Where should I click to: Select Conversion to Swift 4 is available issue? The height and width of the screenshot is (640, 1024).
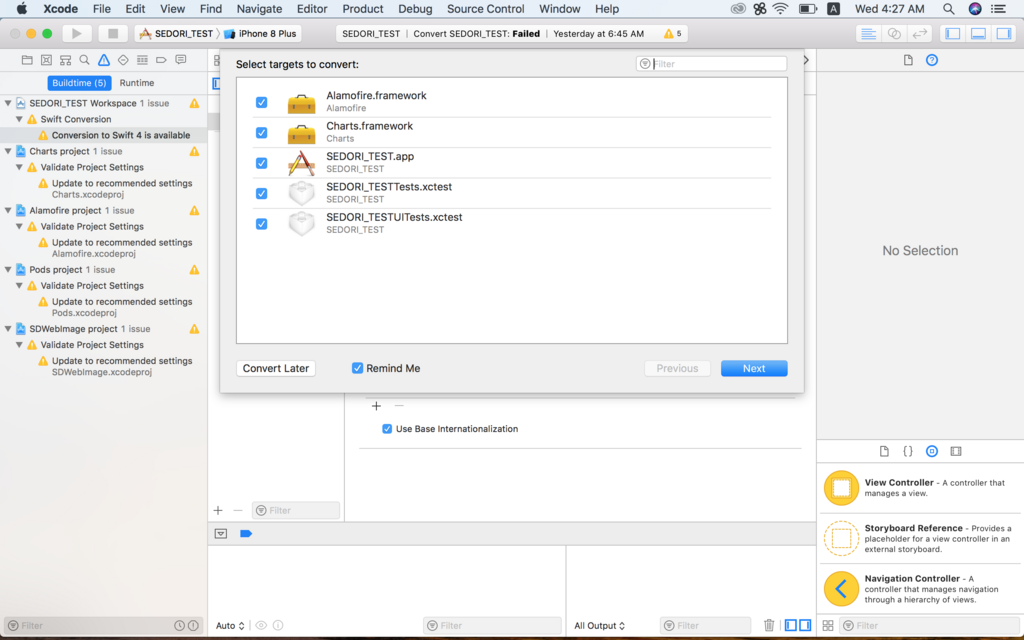click(x=104, y=135)
